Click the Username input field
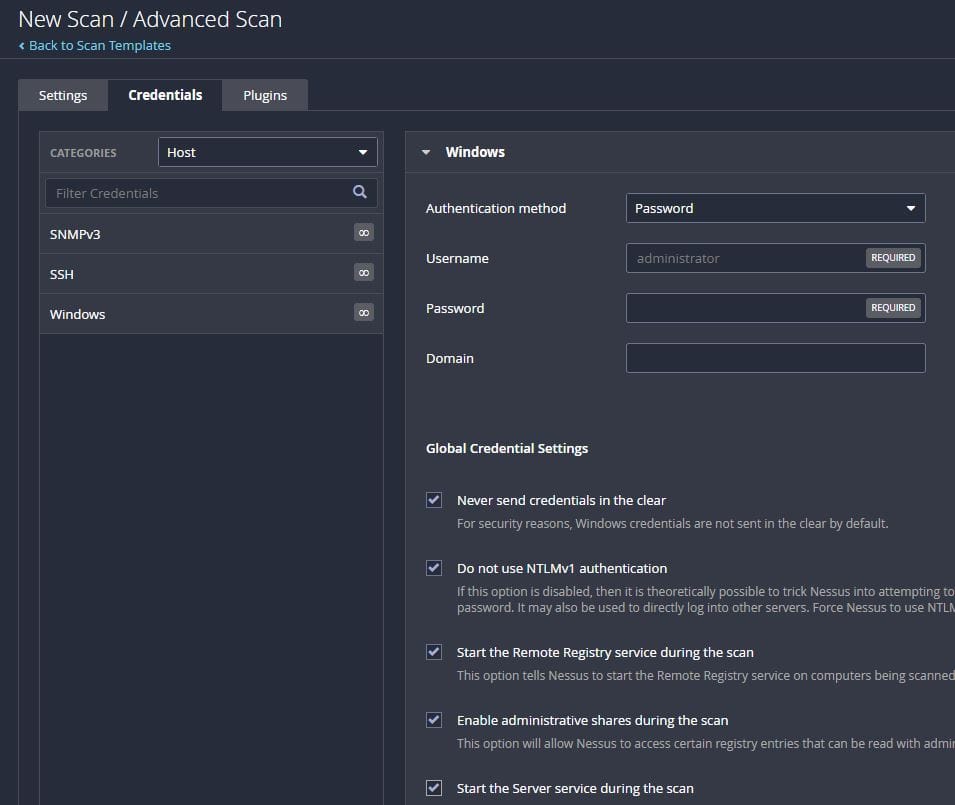 [775, 258]
